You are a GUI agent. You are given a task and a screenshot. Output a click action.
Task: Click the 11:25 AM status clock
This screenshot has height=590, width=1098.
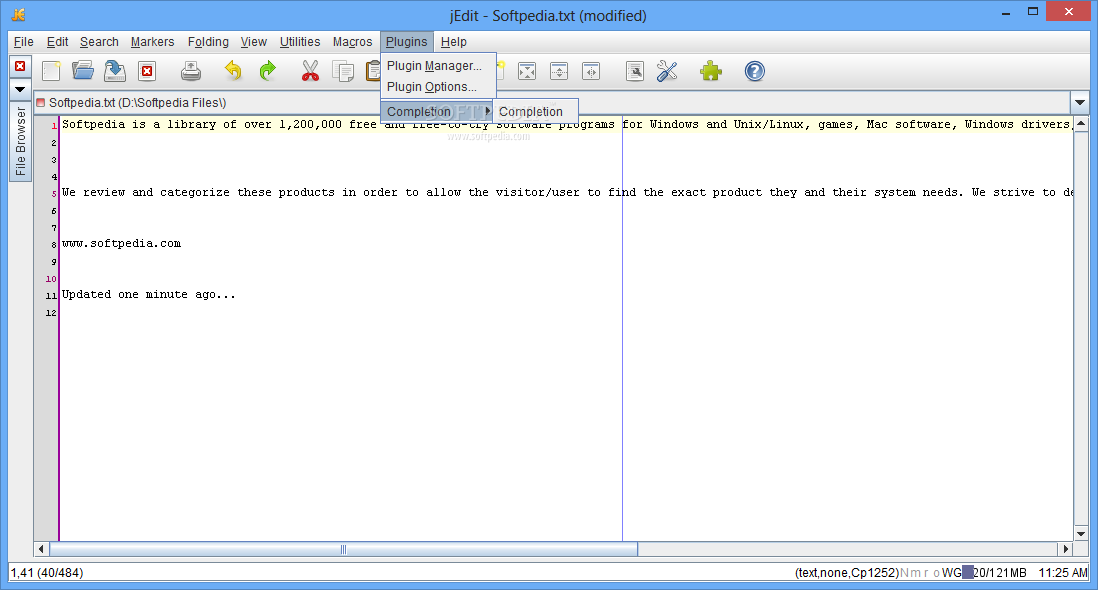1063,573
